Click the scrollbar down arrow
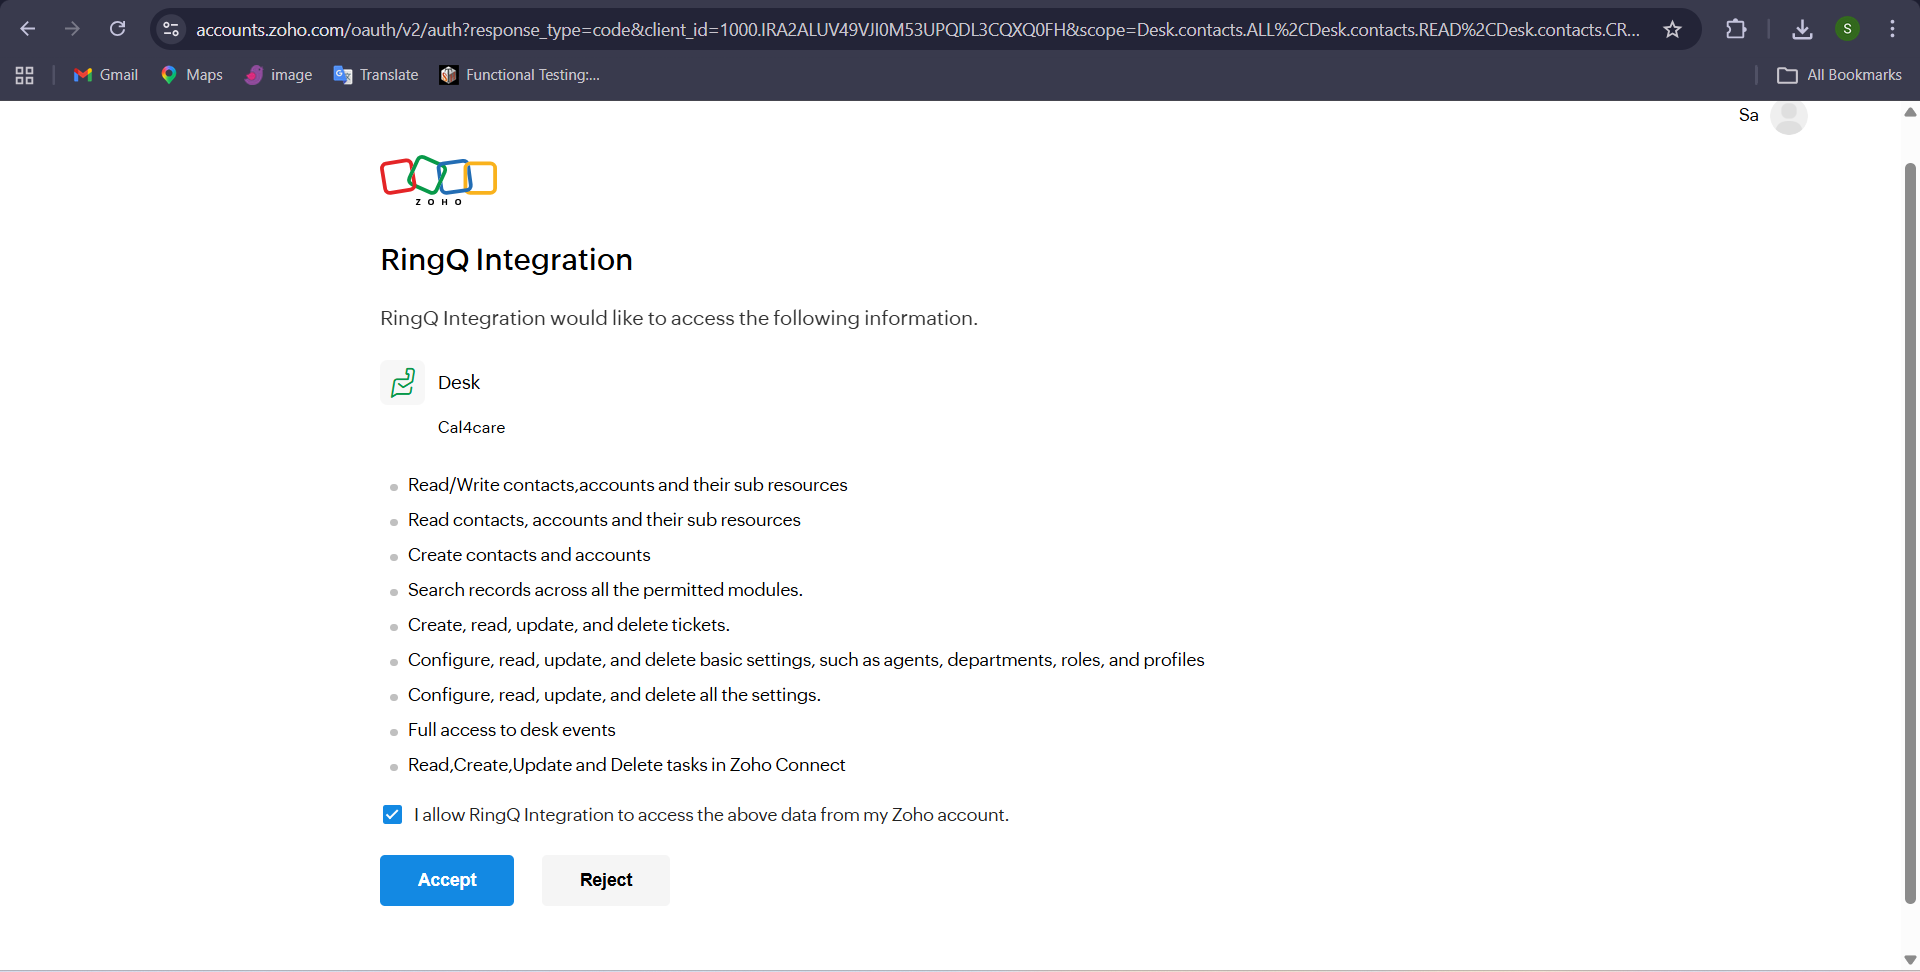Screen dimensions: 1920x972 1910,960
